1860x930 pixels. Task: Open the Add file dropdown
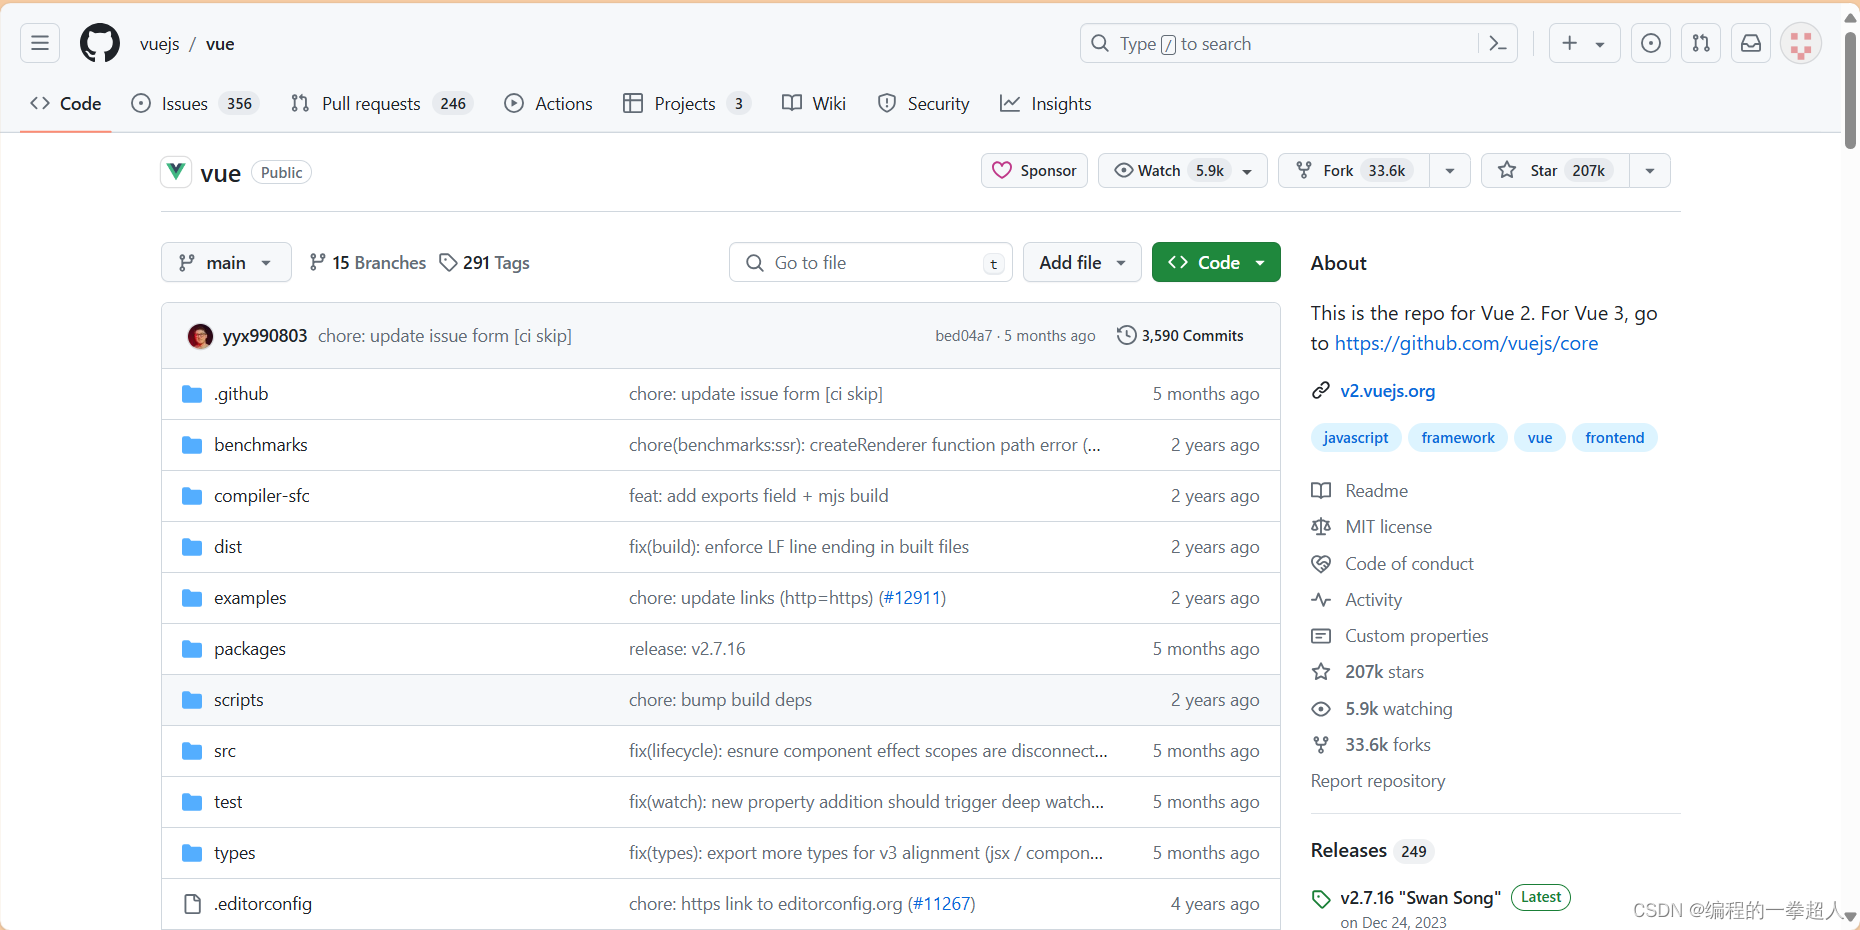(x=1082, y=262)
